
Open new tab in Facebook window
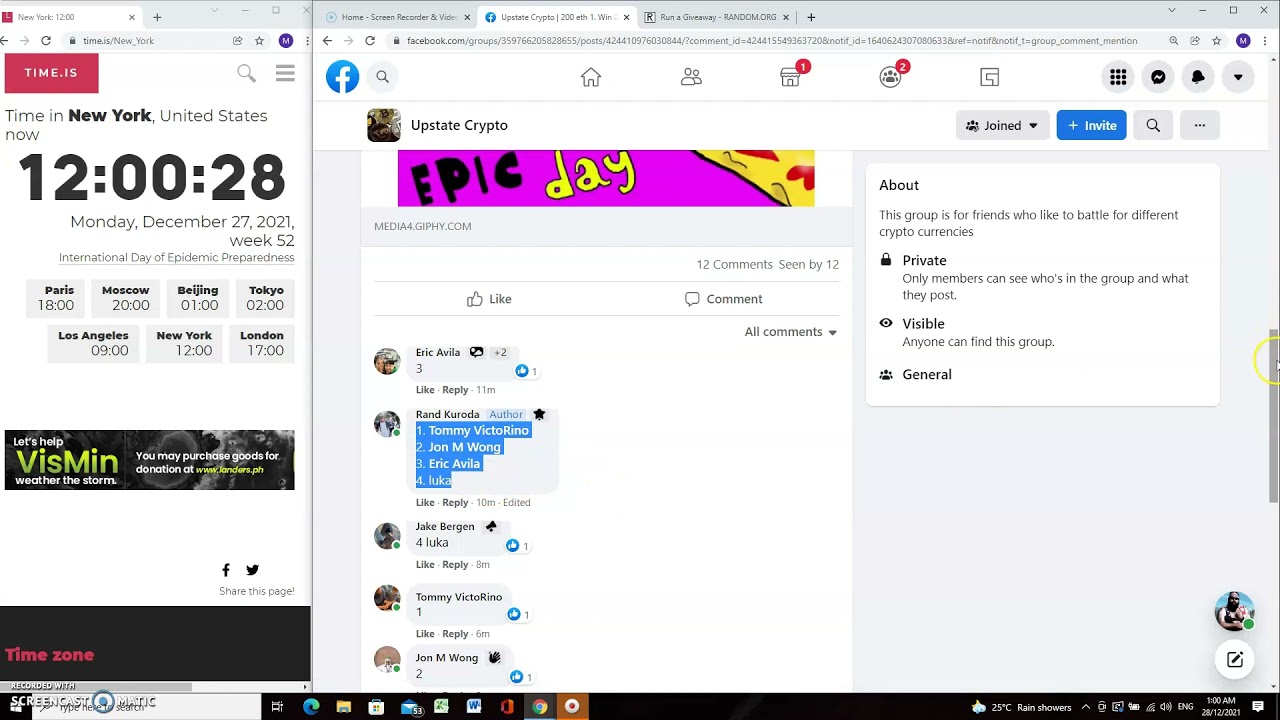pos(811,17)
